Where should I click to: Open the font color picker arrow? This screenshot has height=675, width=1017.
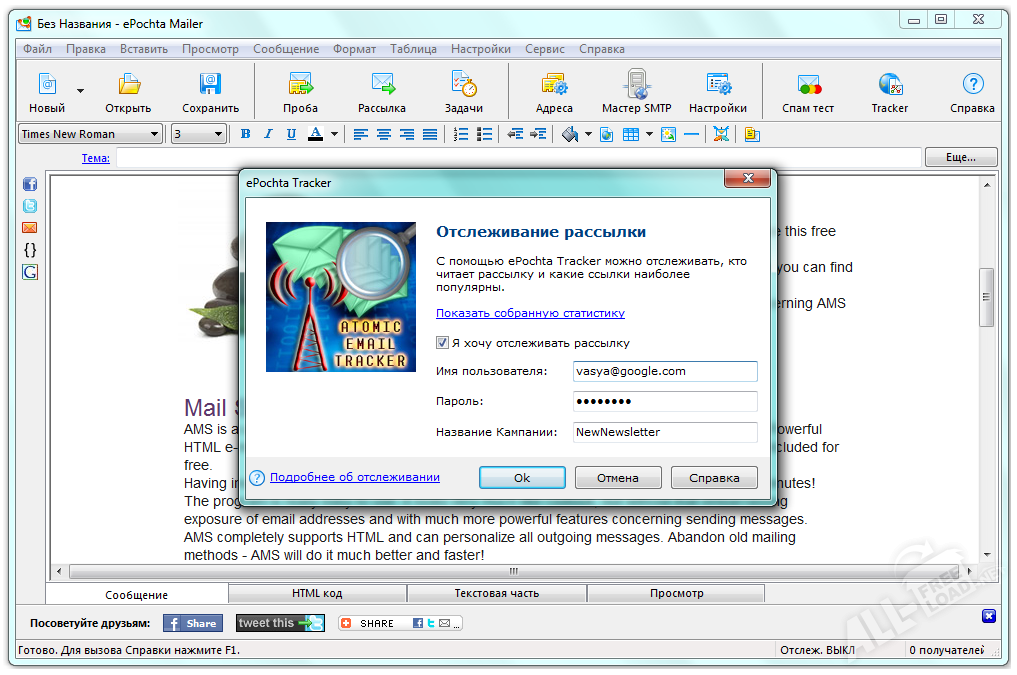[x=335, y=134]
